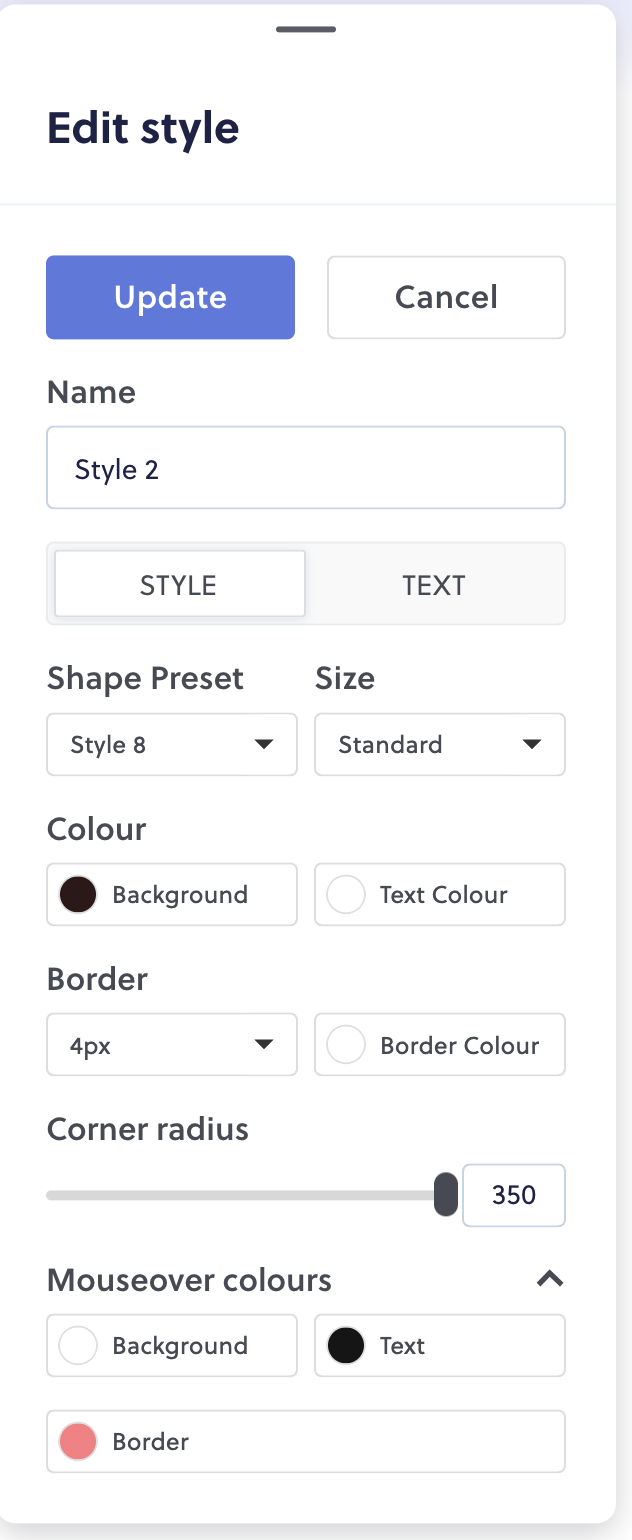Select the mouseover Text colour swatch
Screen dimensions: 632x1540
pos(345,1345)
